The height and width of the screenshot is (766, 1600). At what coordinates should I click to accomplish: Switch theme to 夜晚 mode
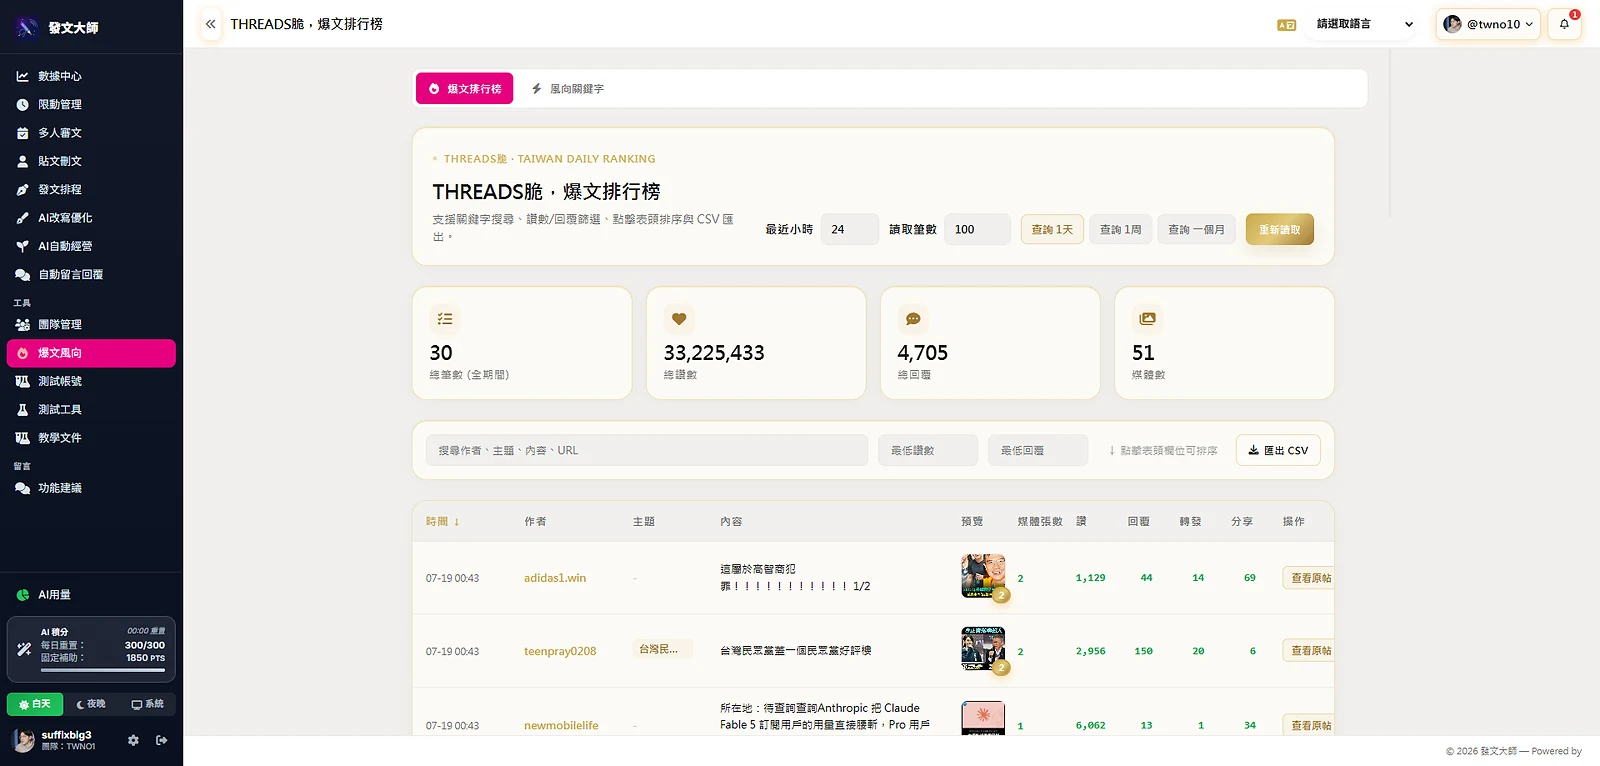click(91, 704)
